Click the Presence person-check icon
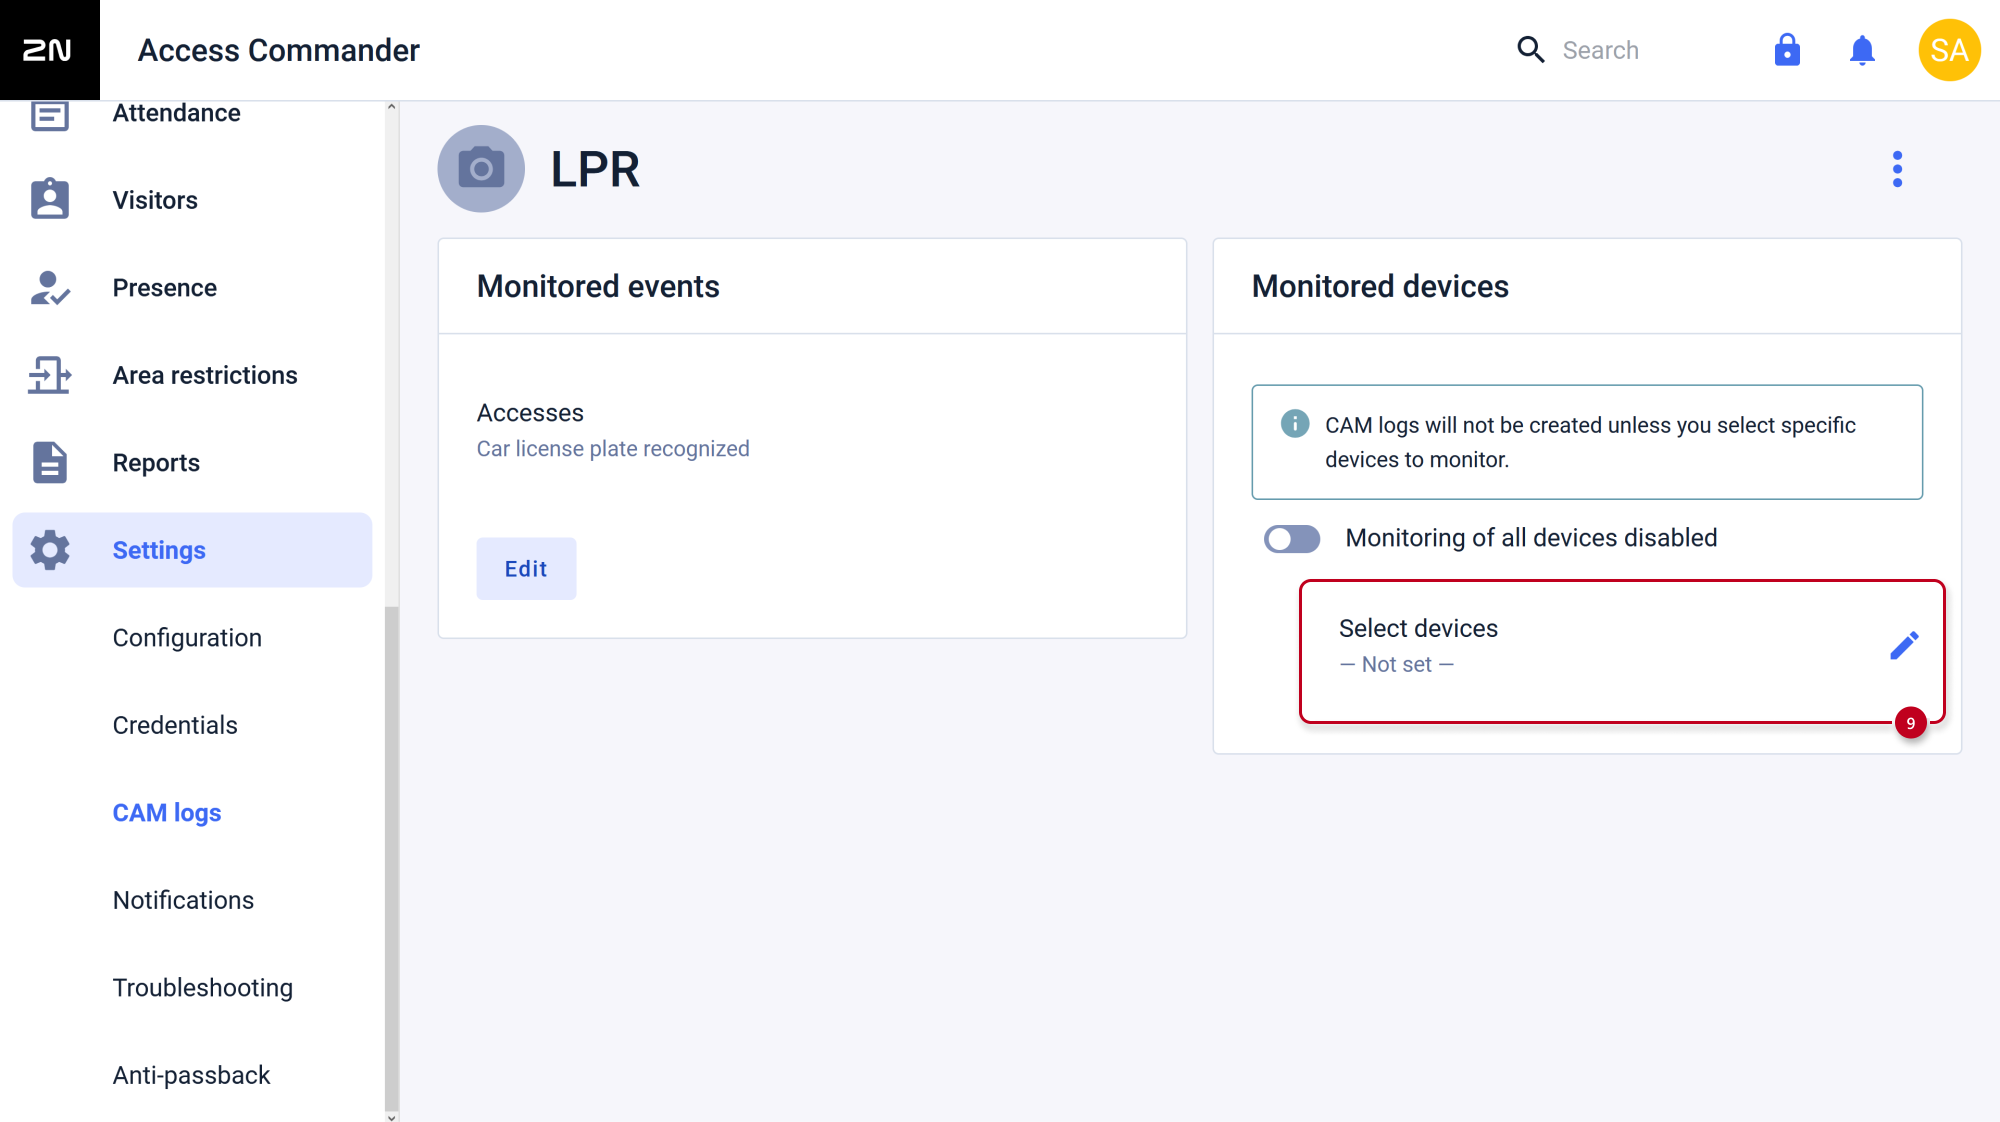Viewport: 2000px width, 1122px height. (x=50, y=288)
